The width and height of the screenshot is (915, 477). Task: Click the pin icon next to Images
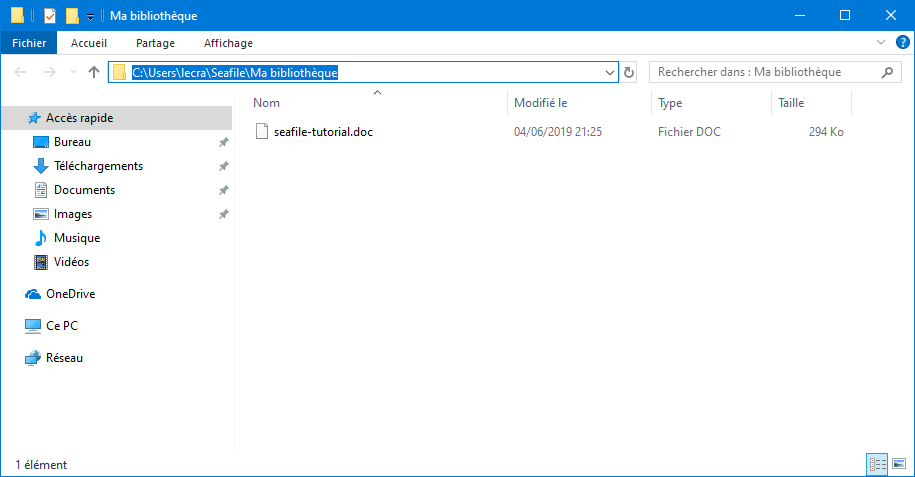(x=223, y=214)
